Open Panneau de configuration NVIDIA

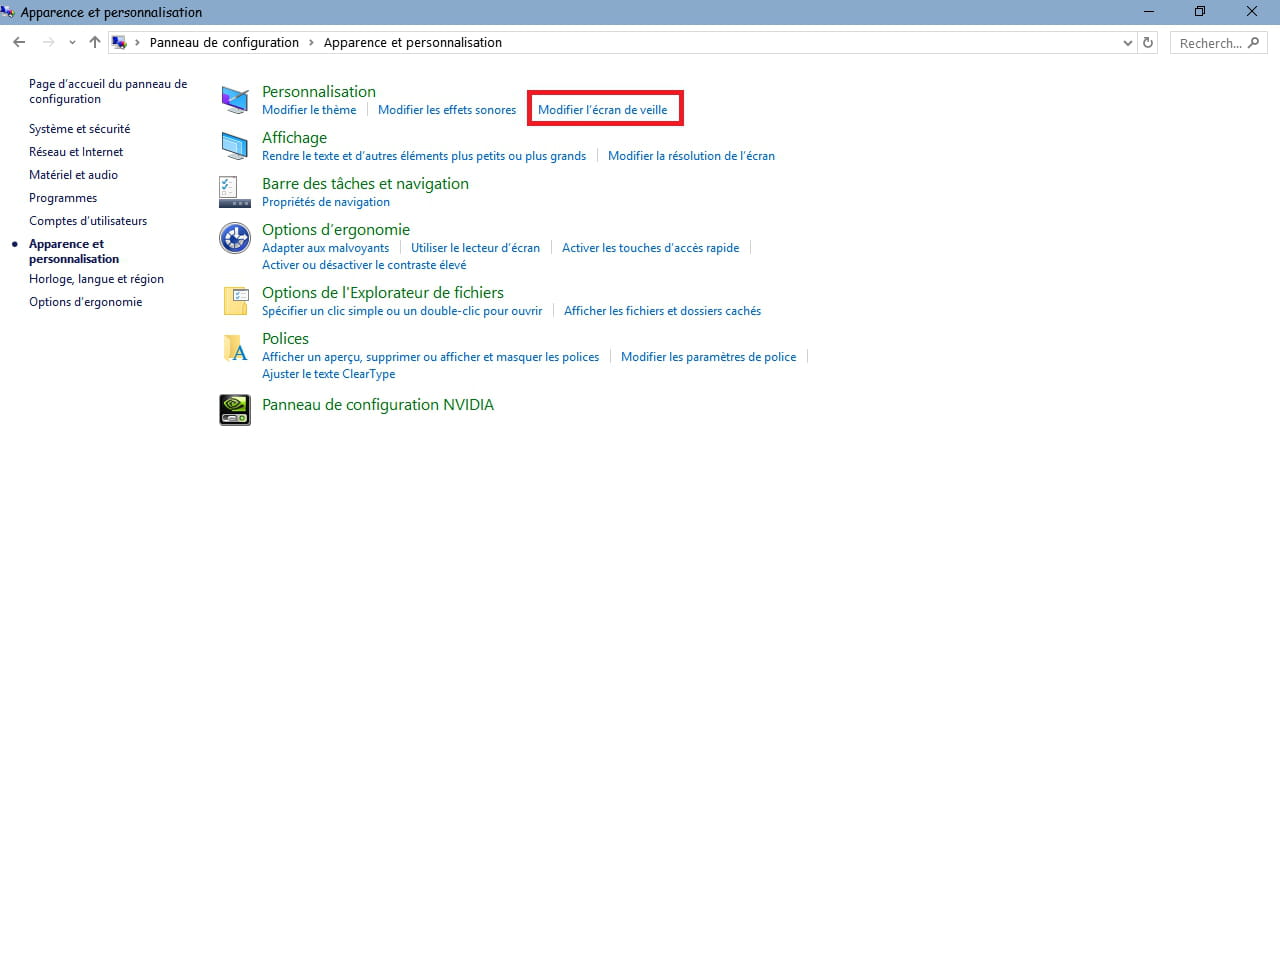click(378, 404)
